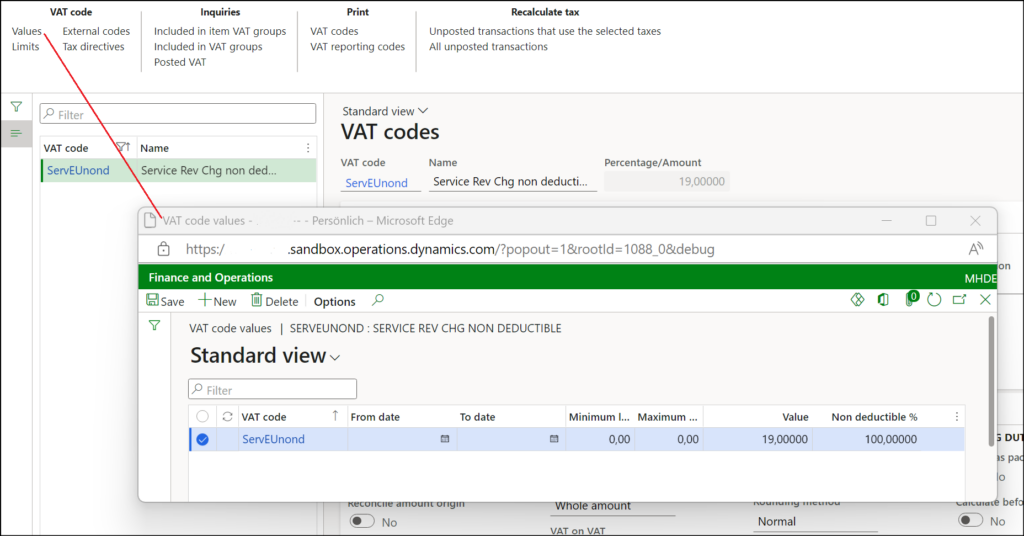The width and height of the screenshot is (1024, 536).
Task: Open Name column options in main list
Action: [x=308, y=148]
